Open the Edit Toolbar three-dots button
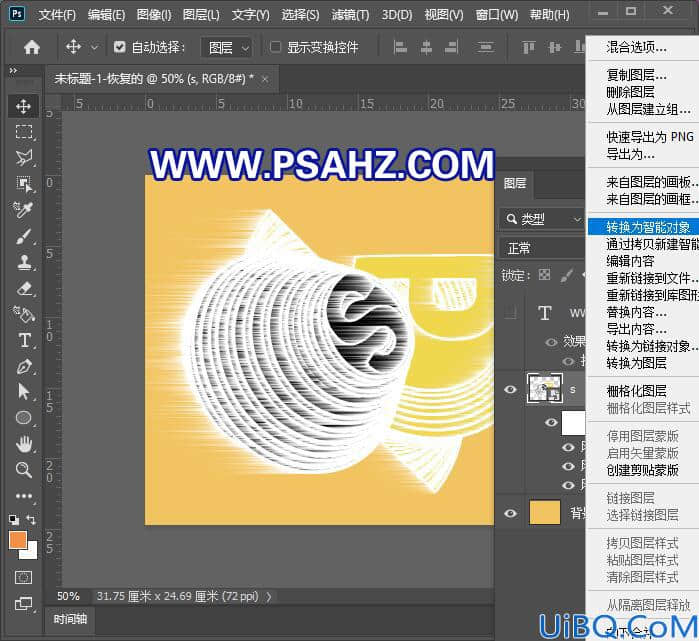 (23, 496)
